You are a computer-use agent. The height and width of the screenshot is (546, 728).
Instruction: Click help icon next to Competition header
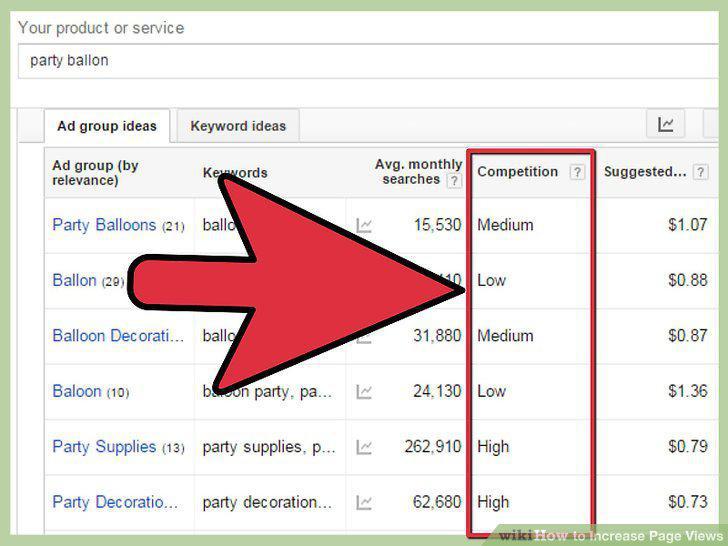coord(577,172)
